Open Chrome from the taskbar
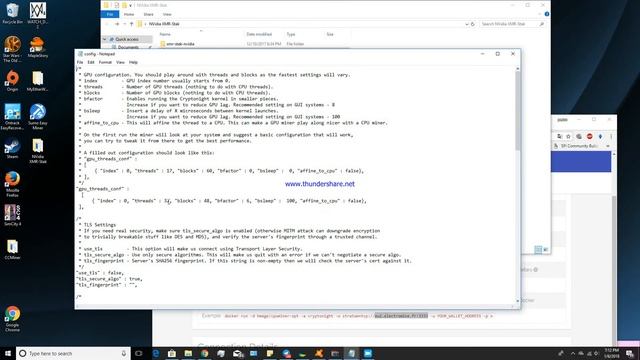This screenshot has width=640, height=360. tap(204, 353)
